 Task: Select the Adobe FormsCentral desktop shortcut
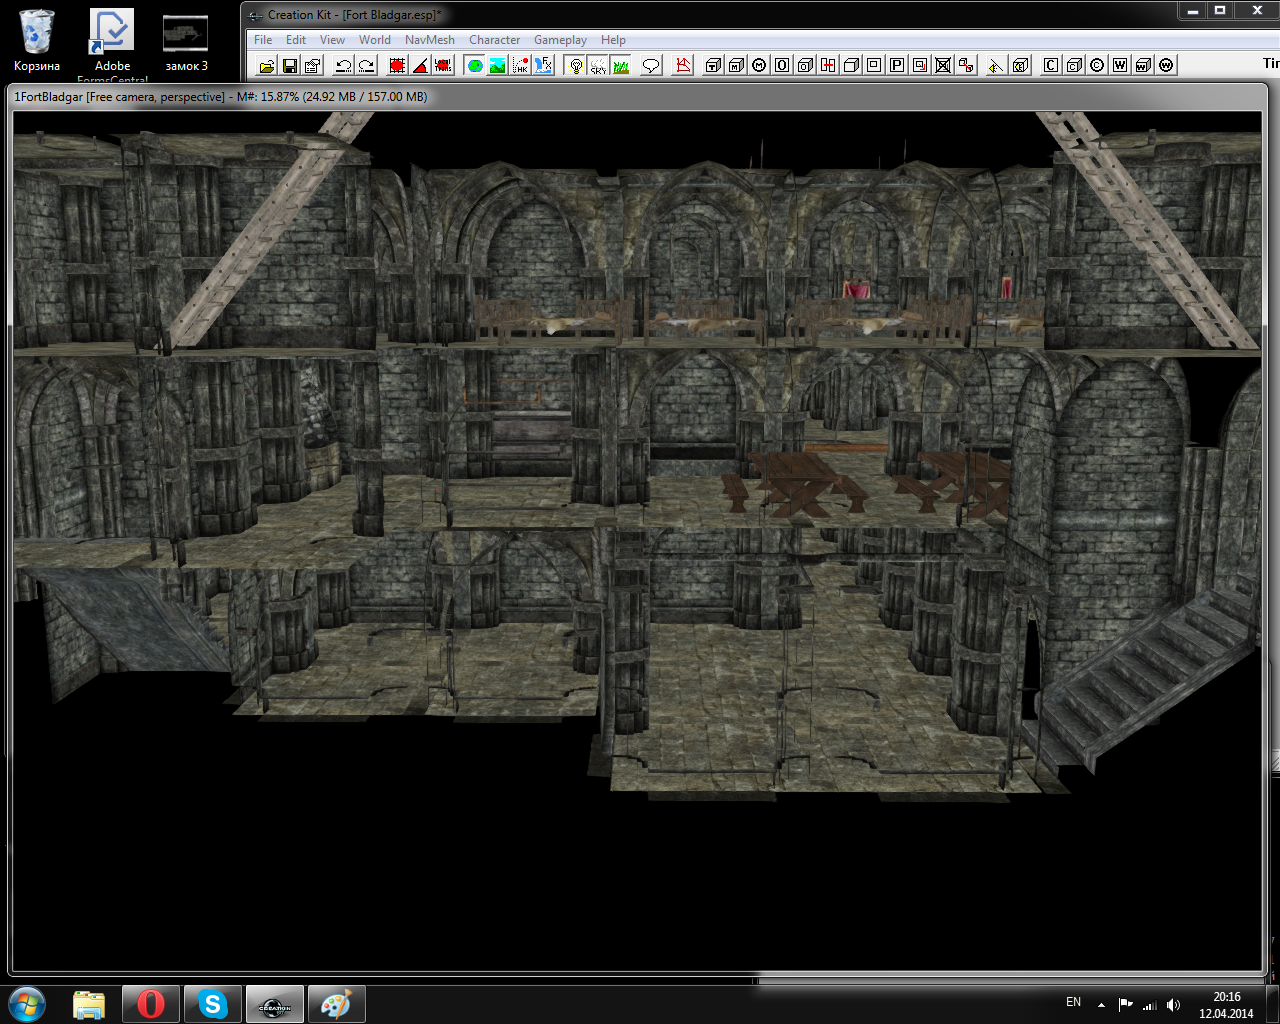[112, 46]
